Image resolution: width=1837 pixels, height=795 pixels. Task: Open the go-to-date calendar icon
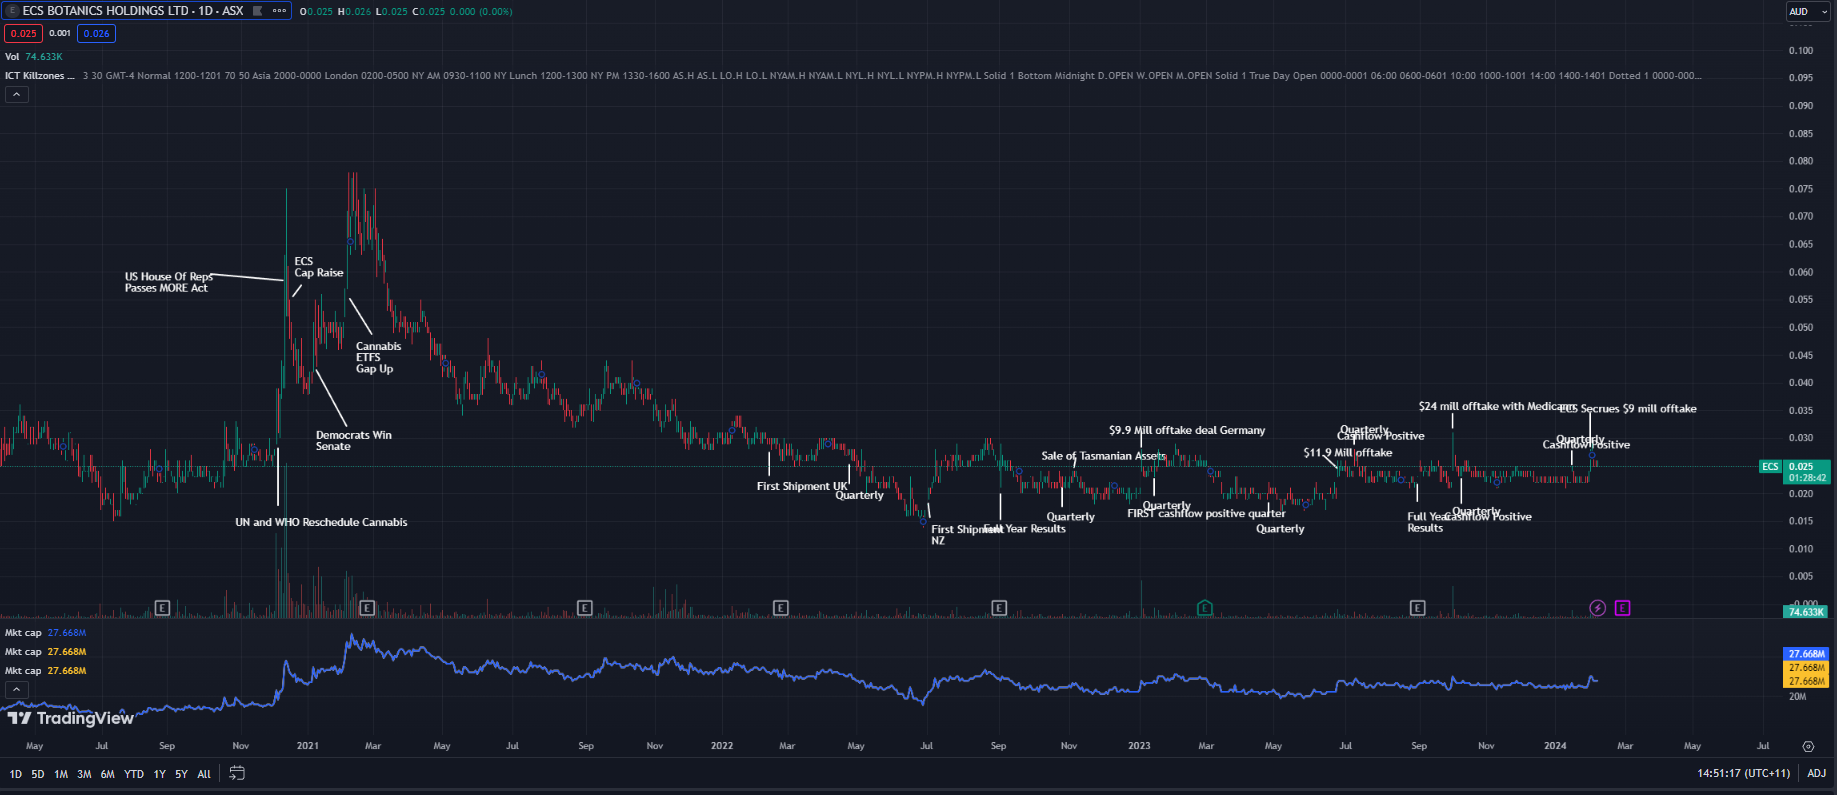point(237,773)
